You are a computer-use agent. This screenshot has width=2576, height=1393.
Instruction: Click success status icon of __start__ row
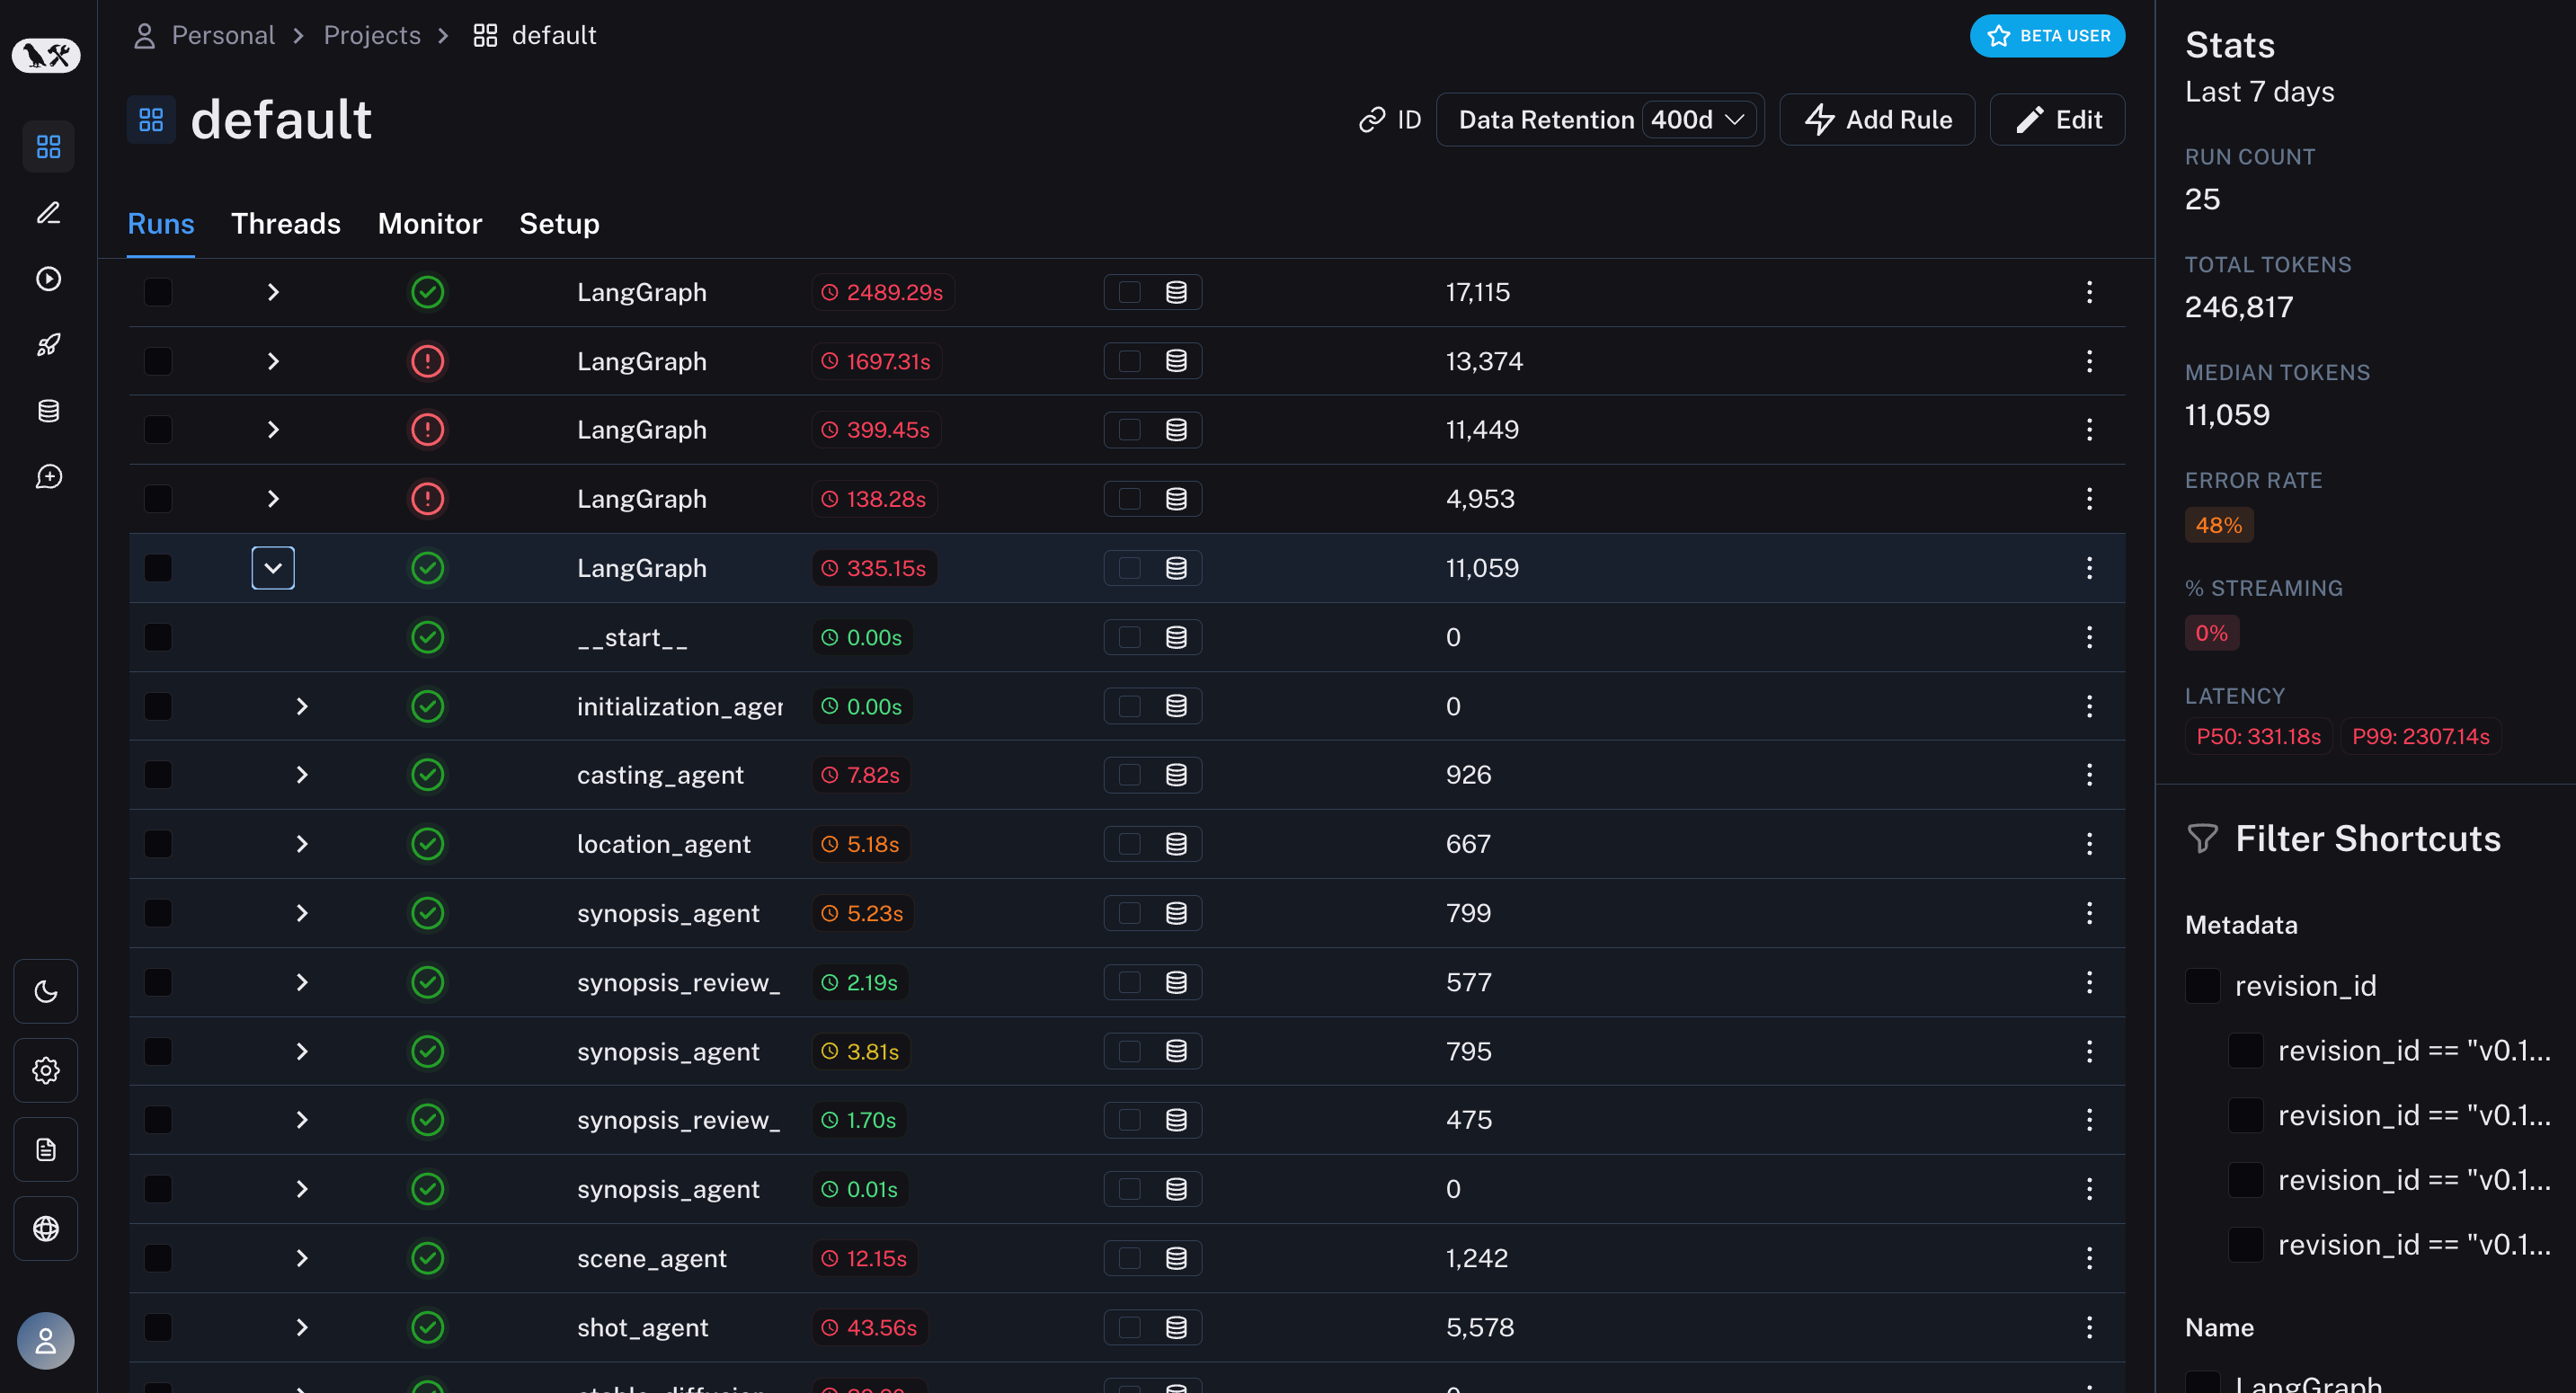click(x=428, y=637)
